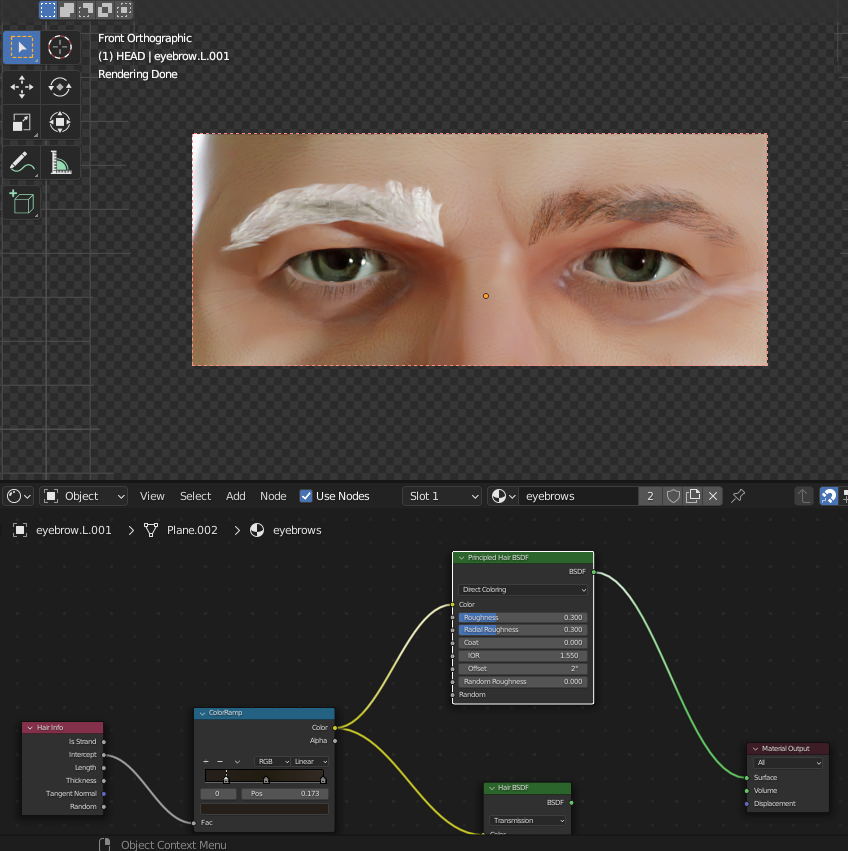Open the Add menu in node editor

(x=236, y=496)
